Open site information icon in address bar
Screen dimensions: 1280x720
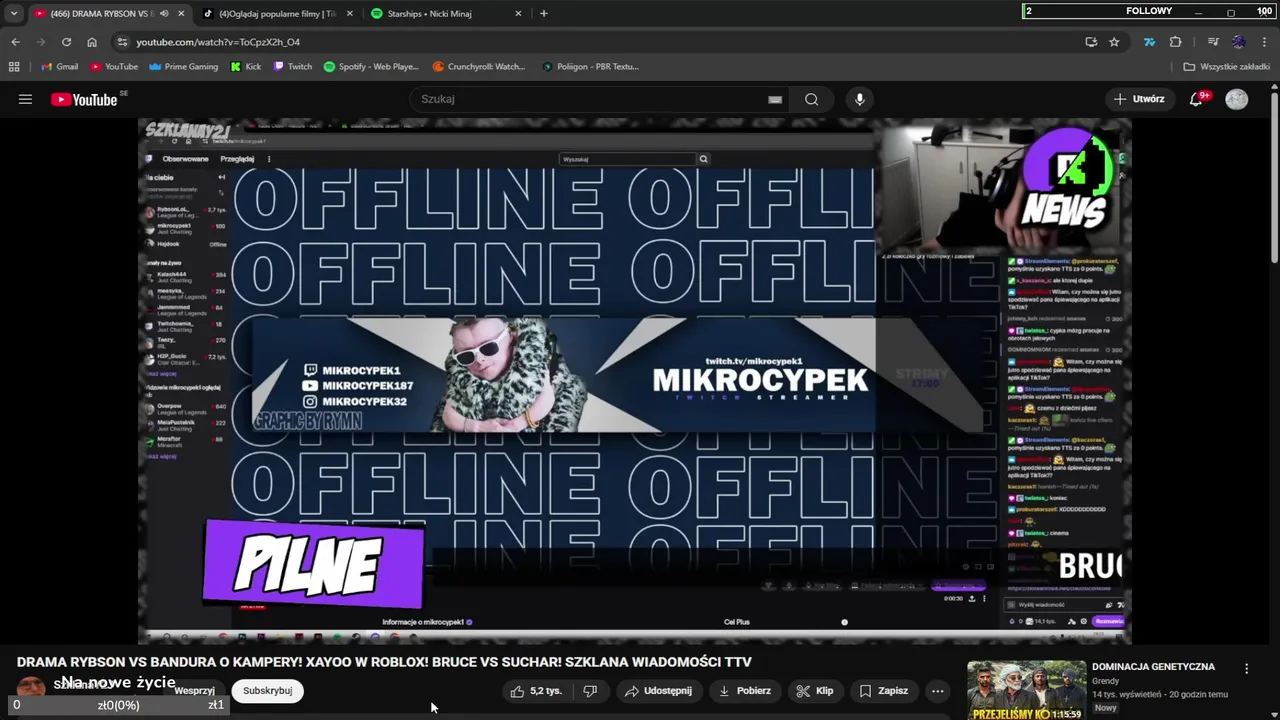coord(122,42)
